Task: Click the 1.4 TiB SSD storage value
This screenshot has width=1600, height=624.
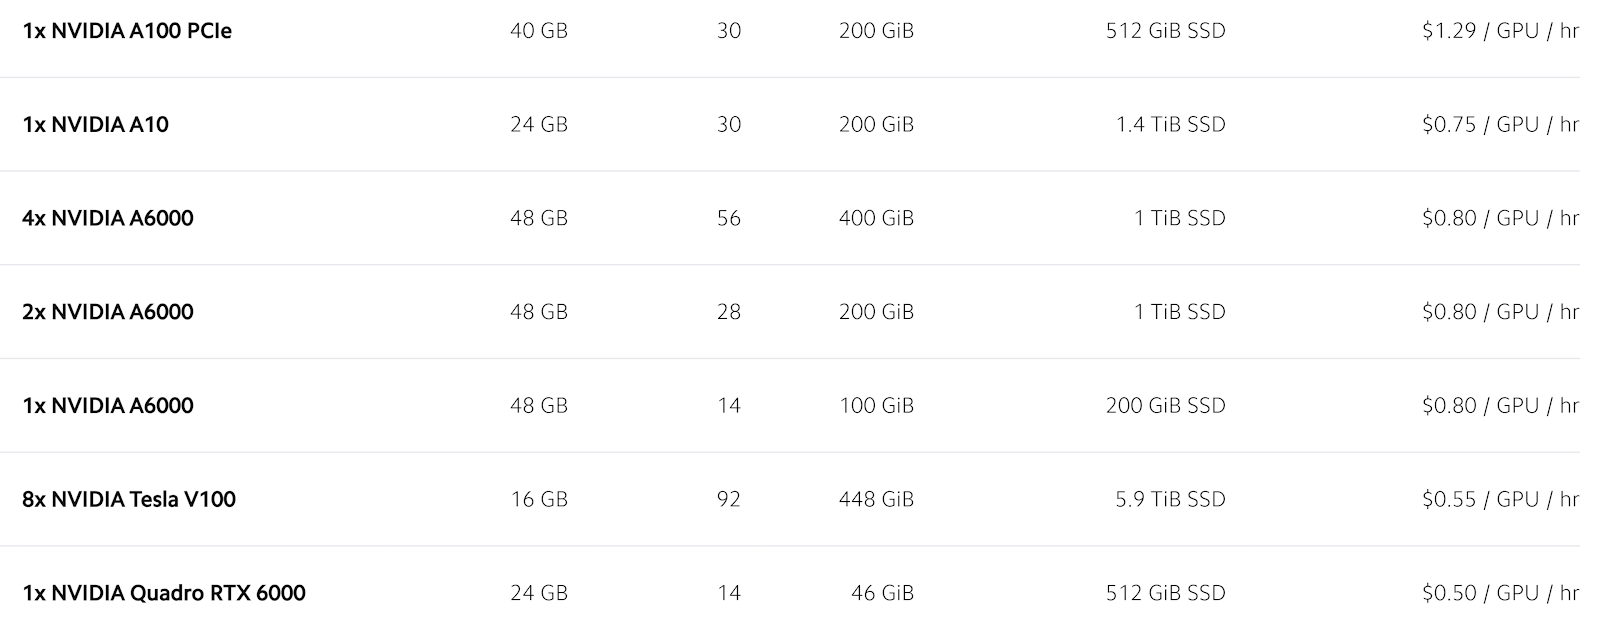Action: [x=1170, y=125]
